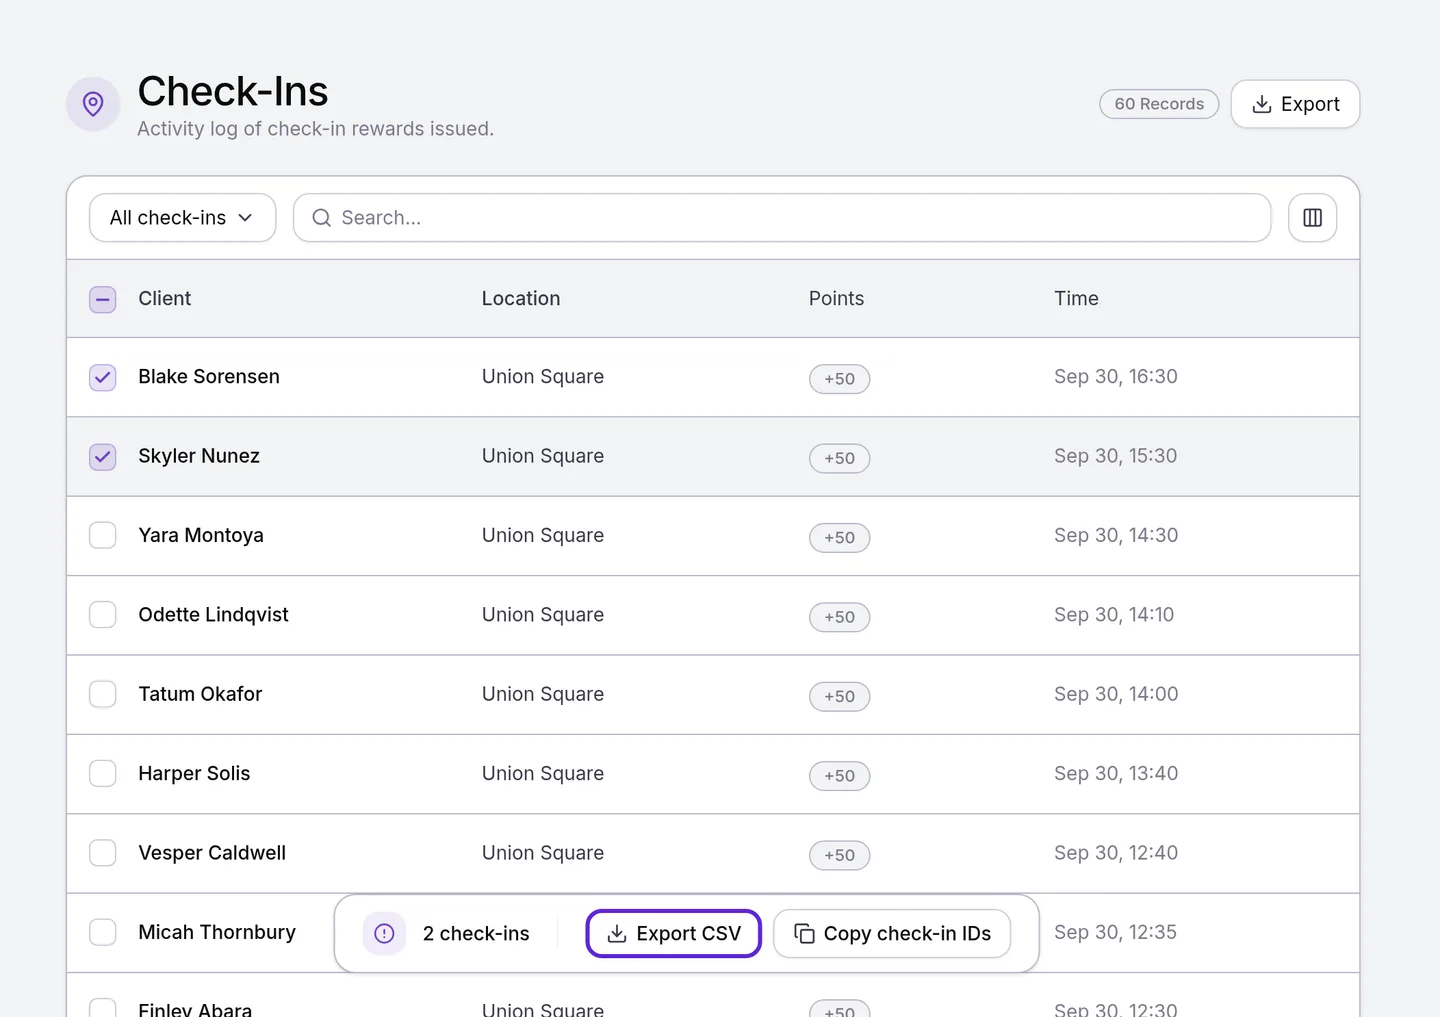1440x1017 pixels.
Task: Open the column settings icon button
Action: [x=1312, y=218]
